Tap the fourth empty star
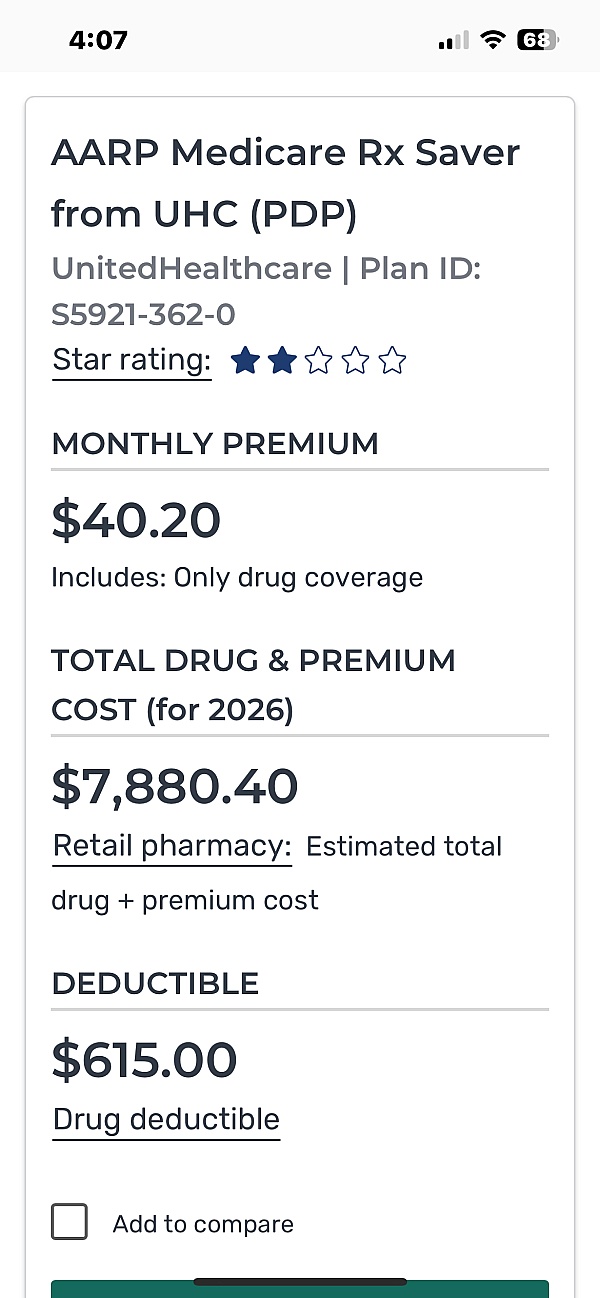 pyautogui.click(x=356, y=361)
